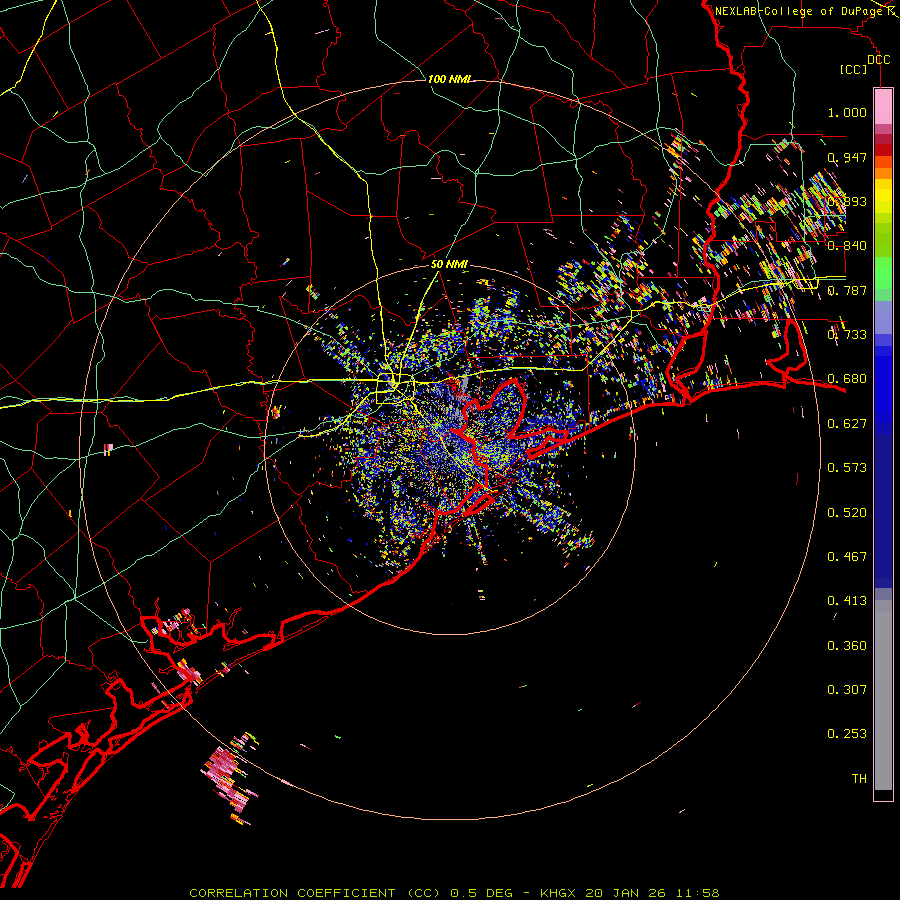Click the 0.413 scale value
The height and width of the screenshot is (900, 900).
click(847, 601)
